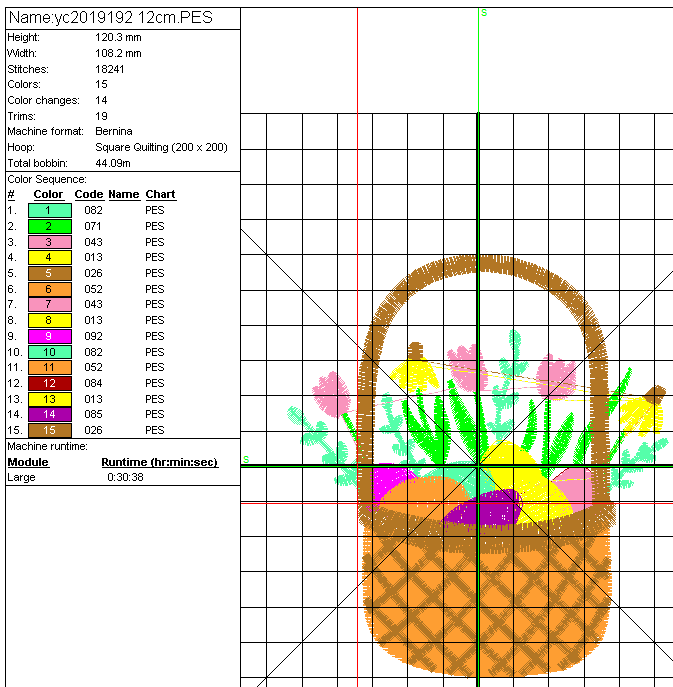Click the Width value 108.2 mm
Screen dimensions: 673x687
tap(118, 53)
